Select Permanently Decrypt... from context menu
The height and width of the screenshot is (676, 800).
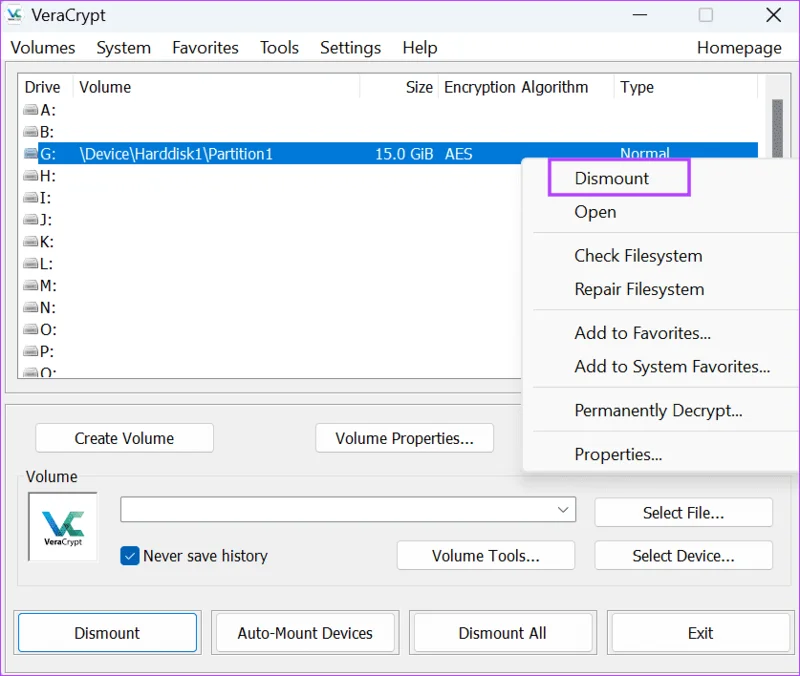tap(661, 411)
